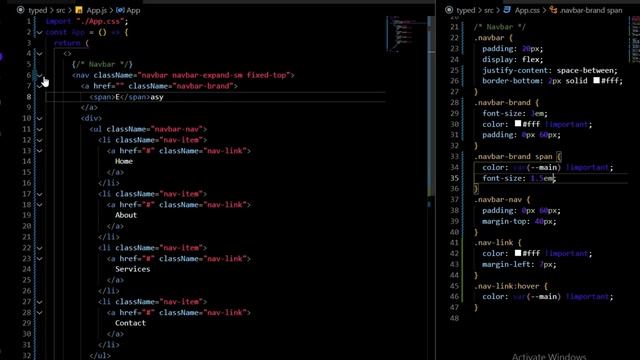Click the '.navbar-nav {' selector in App.css
Viewport: 640px width, 360px height.
[x=502, y=200]
